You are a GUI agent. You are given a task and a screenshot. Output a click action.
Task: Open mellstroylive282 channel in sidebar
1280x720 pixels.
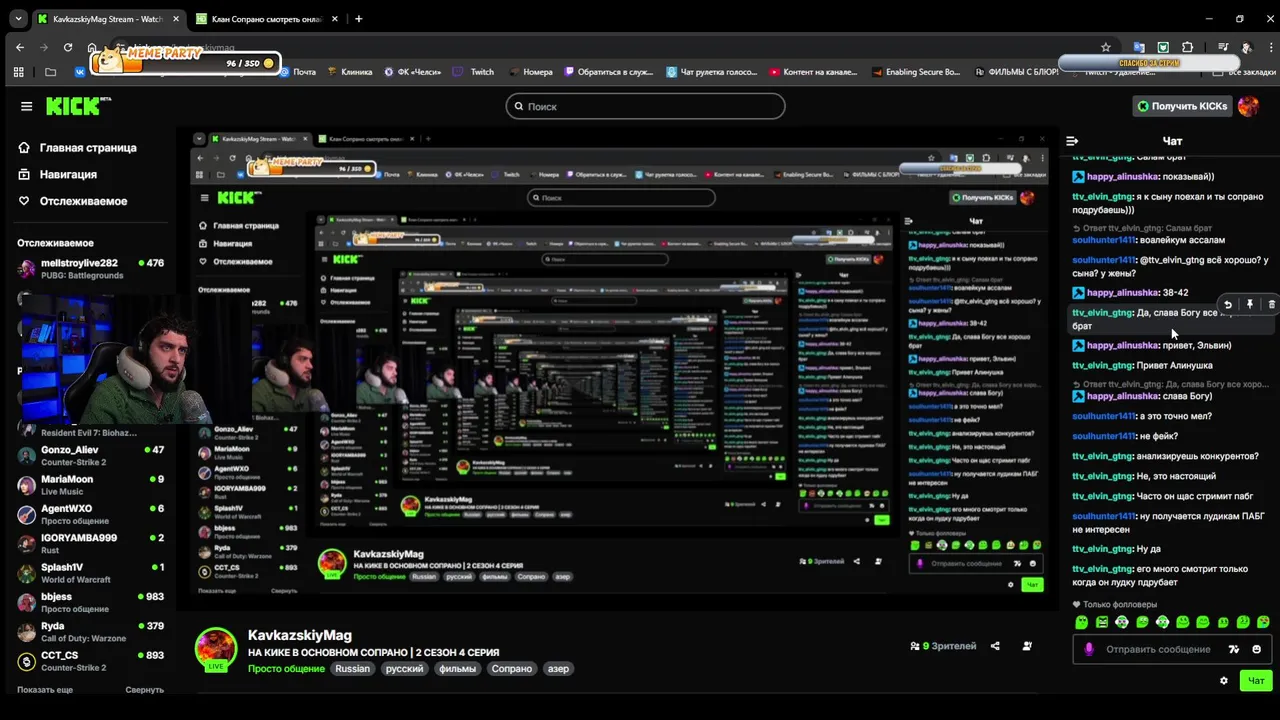pyautogui.click(x=90, y=269)
